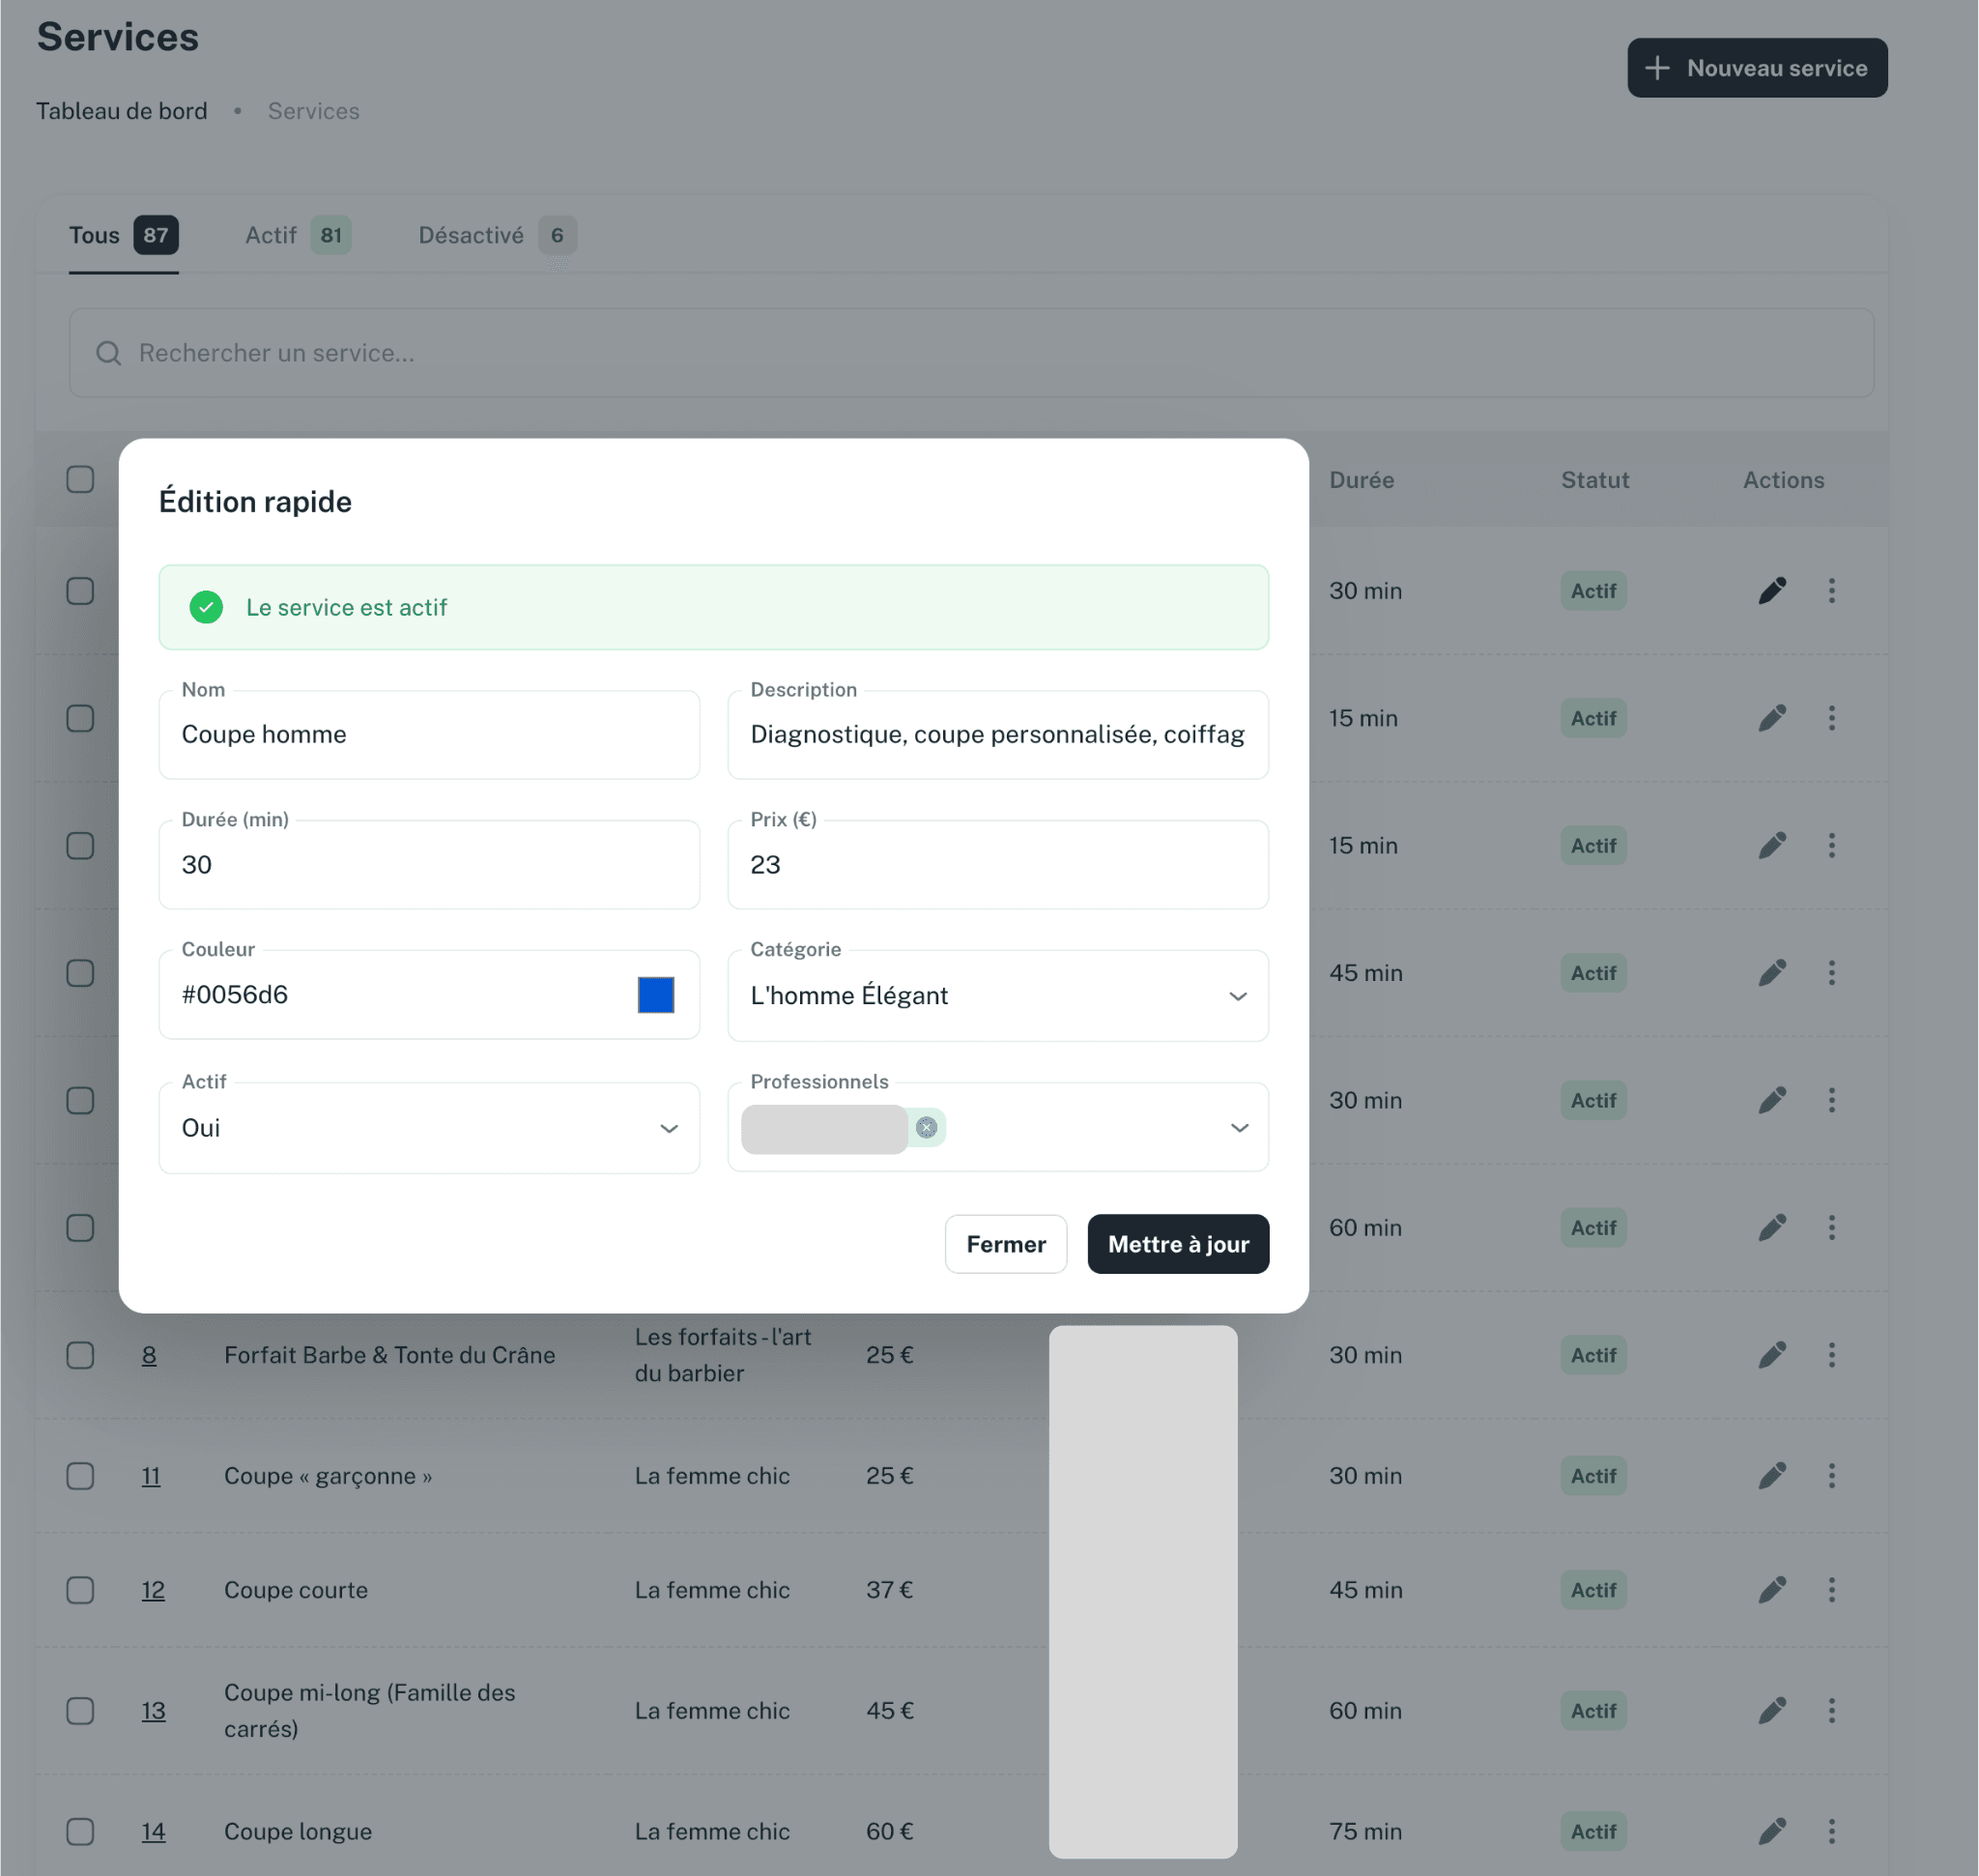Open actions menu for Forfait Barbe & Tonte du Crâne
Screen dimensions: 1979x1876
click(x=1833, y=1355)
